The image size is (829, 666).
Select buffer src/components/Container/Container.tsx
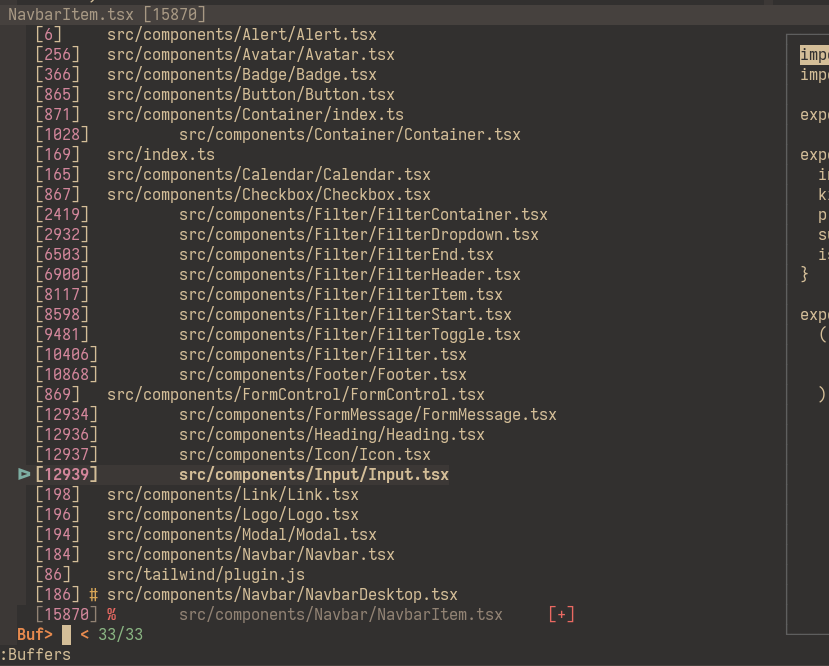pyautogui.click(x=349, y=135)
